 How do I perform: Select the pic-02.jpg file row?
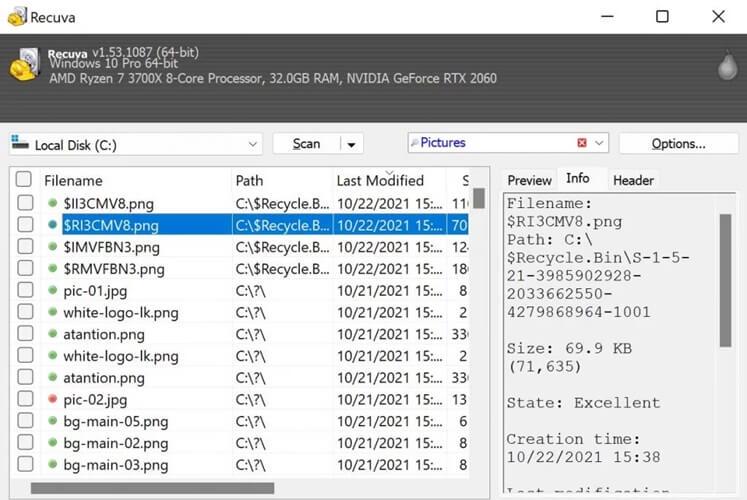pyautogui.click(x=242, y=399)
